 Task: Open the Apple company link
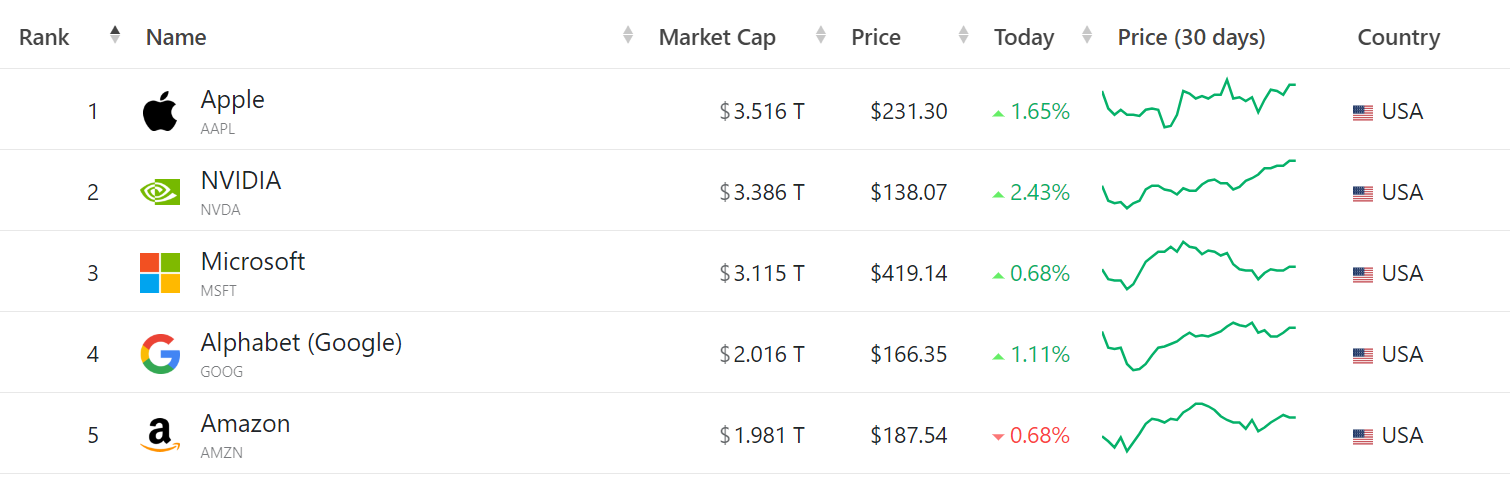232,100
